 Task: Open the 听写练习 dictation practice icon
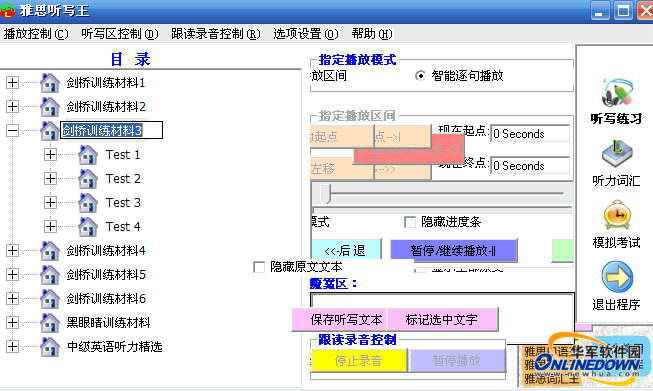tap(617, 92)
